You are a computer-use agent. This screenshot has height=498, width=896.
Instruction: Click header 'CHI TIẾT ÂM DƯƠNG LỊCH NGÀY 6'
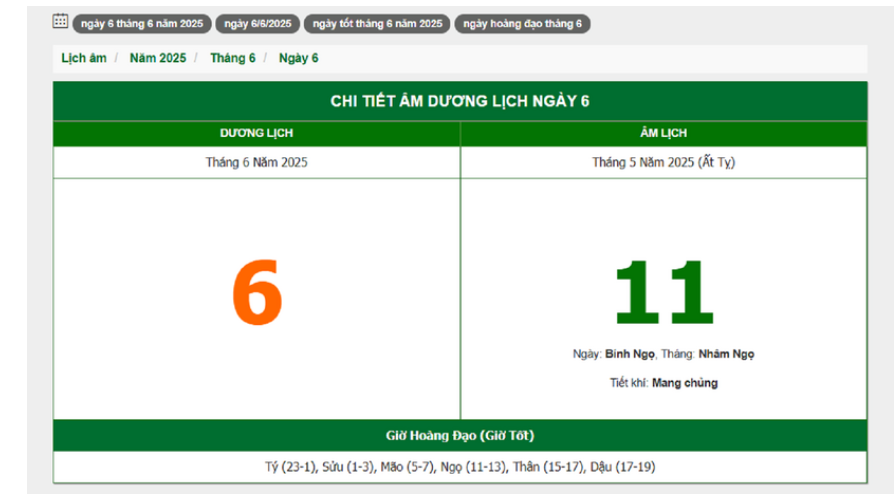(x=460, y=101)
